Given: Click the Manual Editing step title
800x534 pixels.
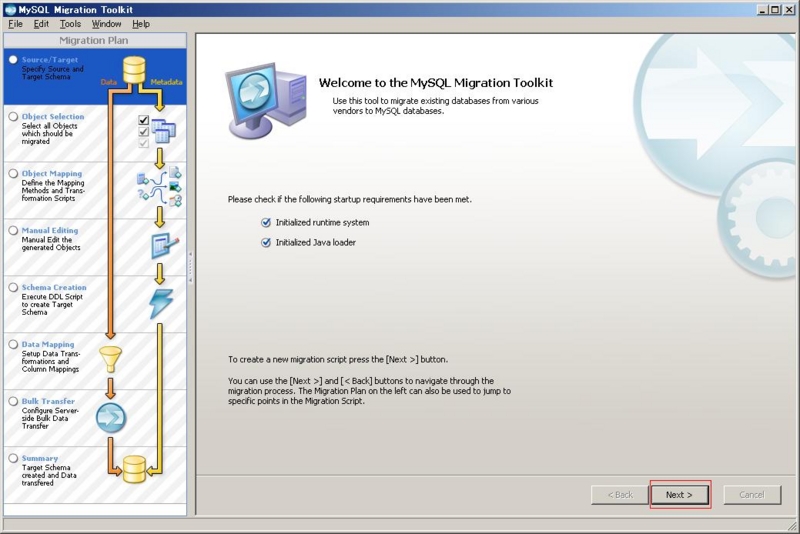Looking at the screenshot, I should (x=49, y=231).
